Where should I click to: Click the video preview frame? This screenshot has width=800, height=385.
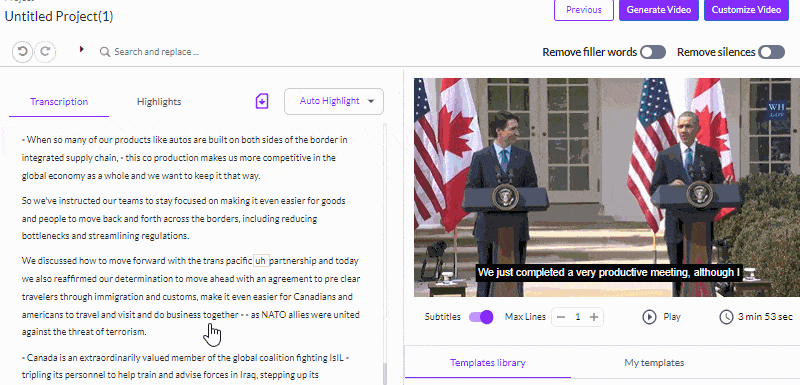click(x=607, y=187)
